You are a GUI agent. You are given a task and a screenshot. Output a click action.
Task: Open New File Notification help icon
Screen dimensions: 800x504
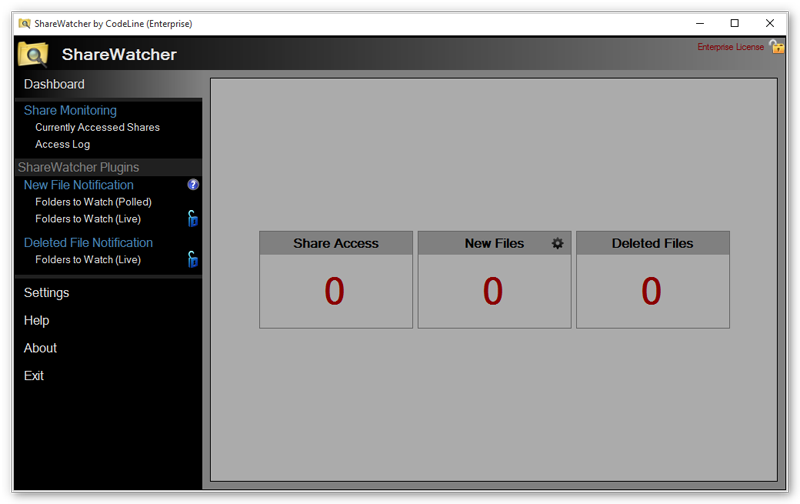(x=193, y=185)
